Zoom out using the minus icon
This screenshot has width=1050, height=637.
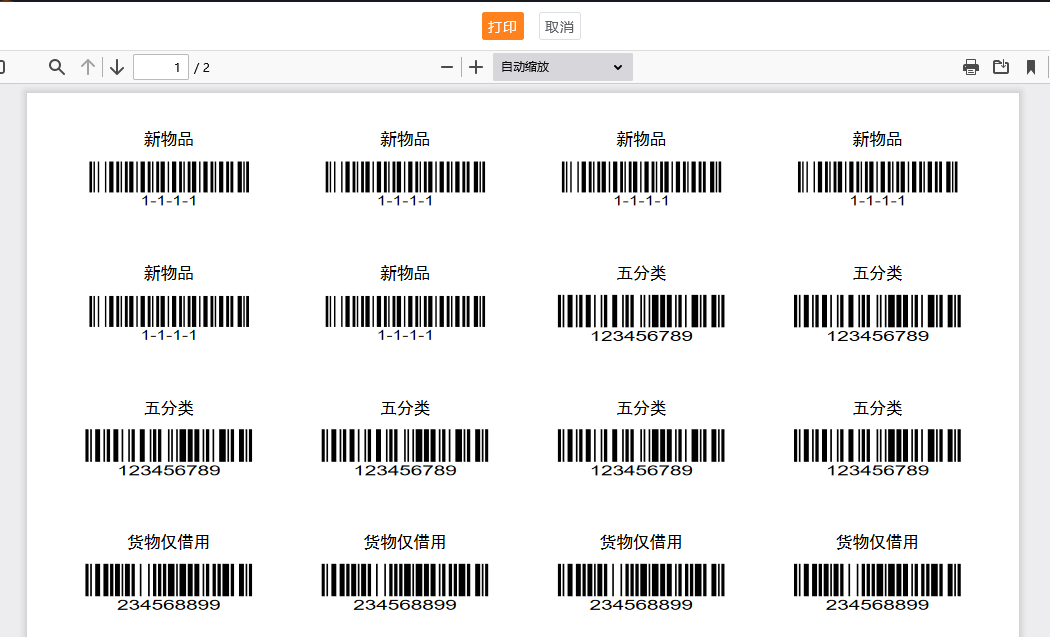[447, 67]
